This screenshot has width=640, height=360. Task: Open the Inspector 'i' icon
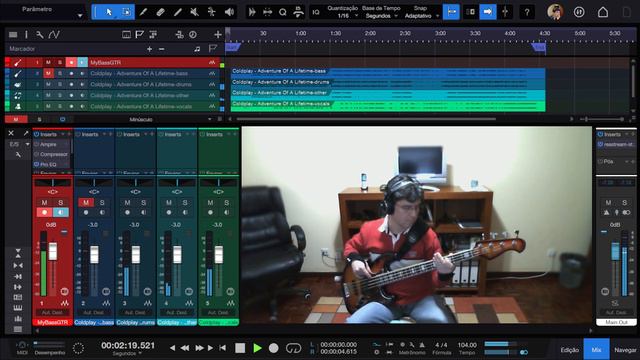point(26,35)
